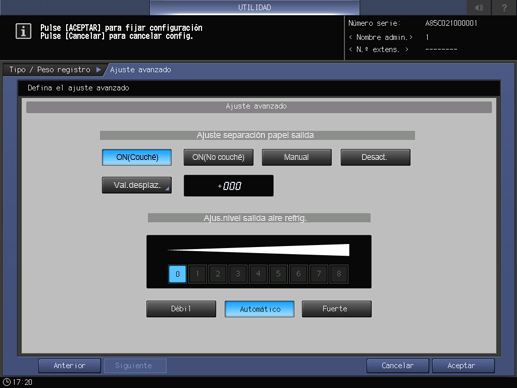This screenshot has width=517, height=388.
Task: Select air level 7
Action: coord(319,274)
